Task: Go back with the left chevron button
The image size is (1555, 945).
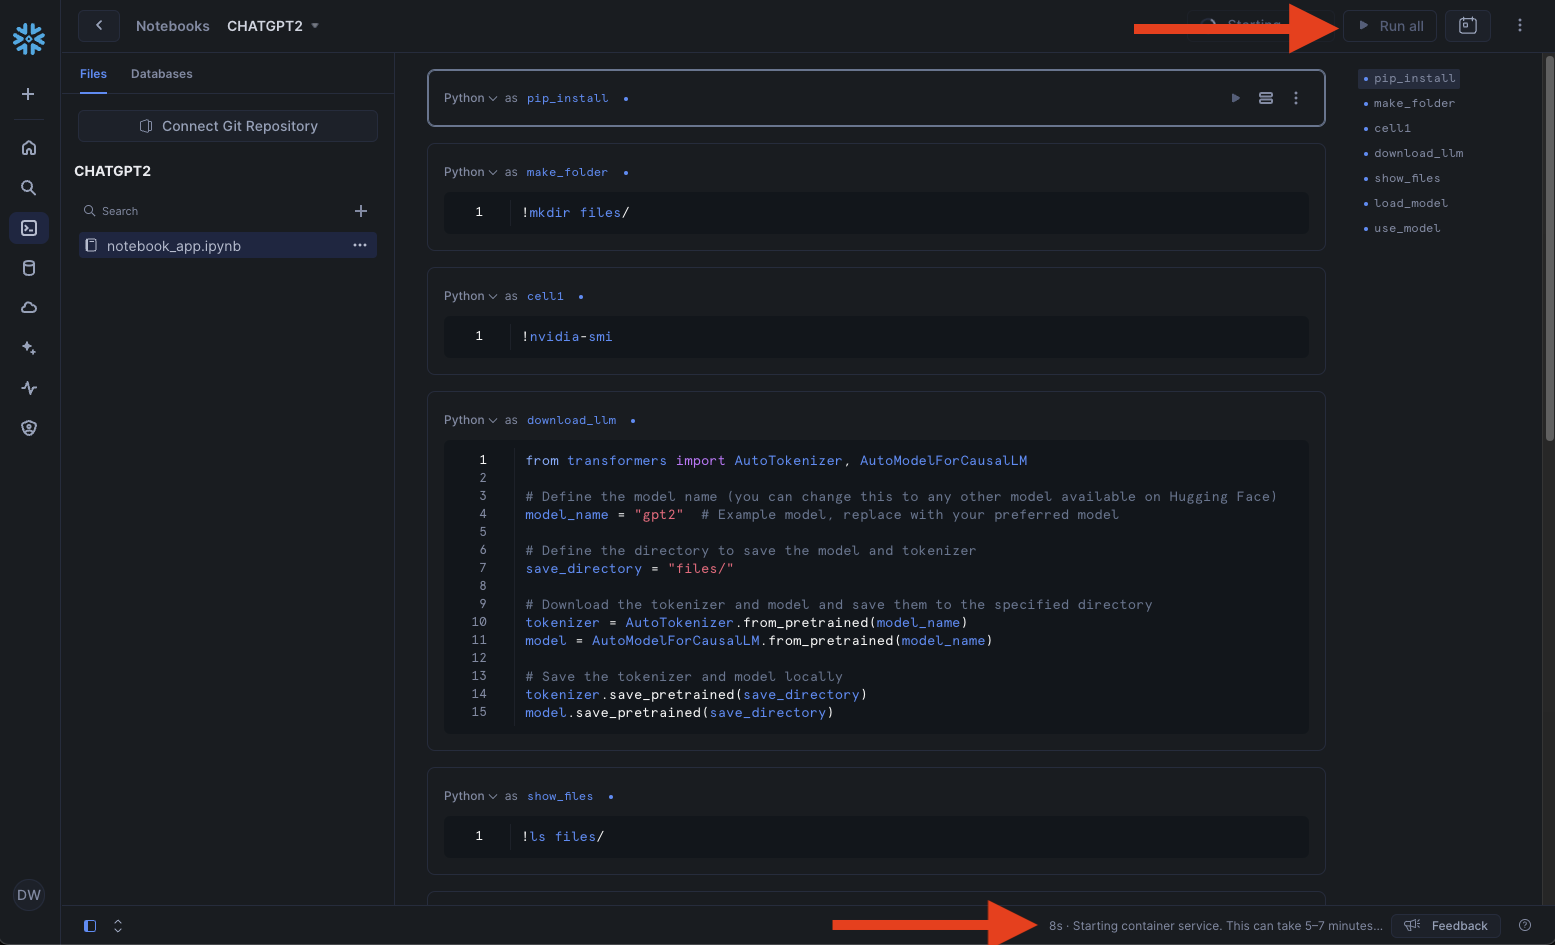Action: click(x=99, y=25)
